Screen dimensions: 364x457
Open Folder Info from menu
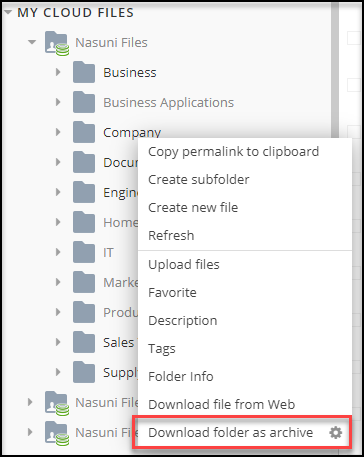coord(181,377)
